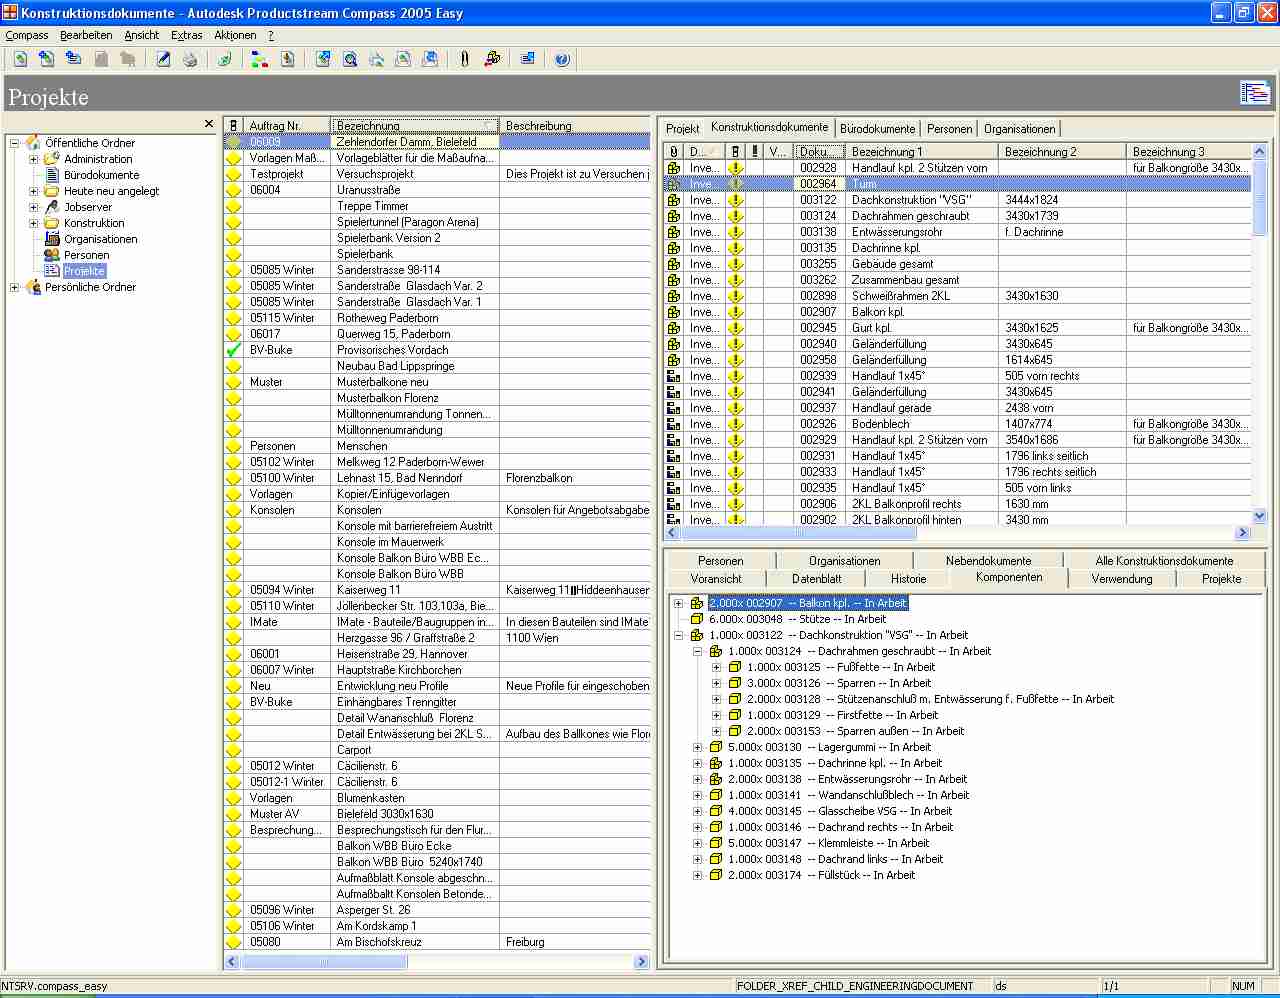Sort documents by Bezeichnung 3 column header
Screen dimensions: 1280x998
pos(1188,152)
